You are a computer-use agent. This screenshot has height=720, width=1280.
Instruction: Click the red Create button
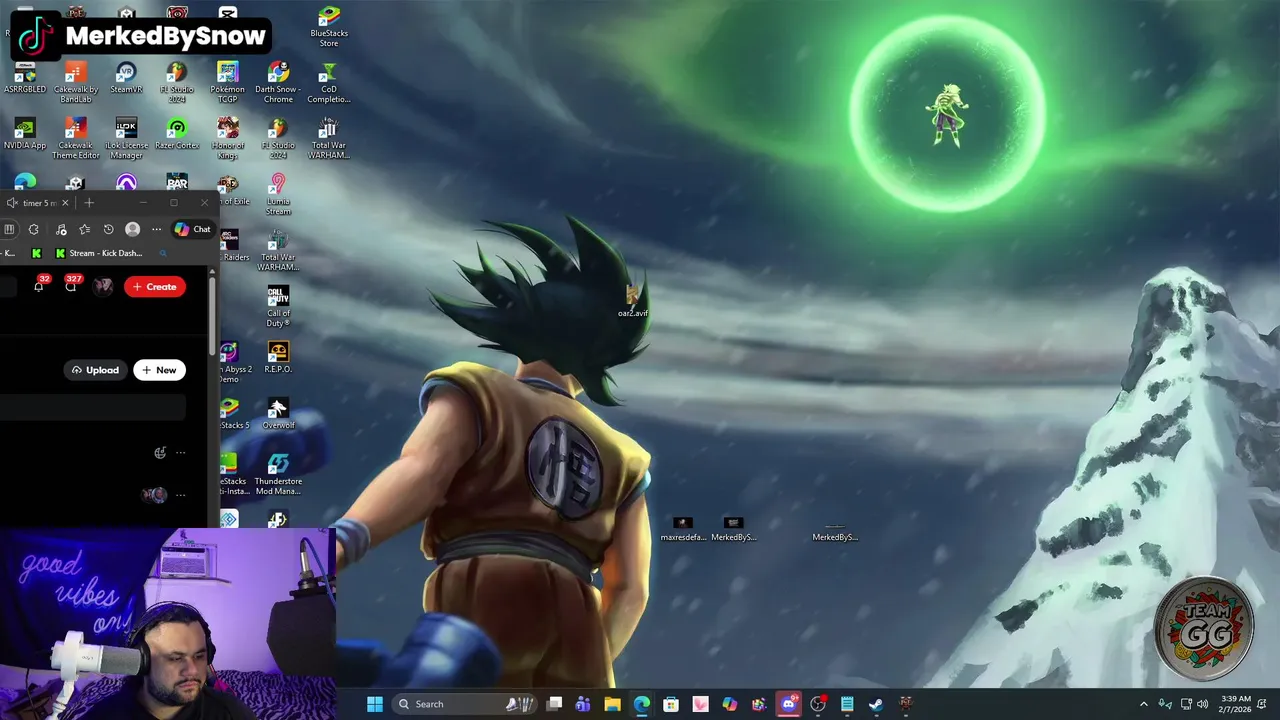tap(155, 287)
